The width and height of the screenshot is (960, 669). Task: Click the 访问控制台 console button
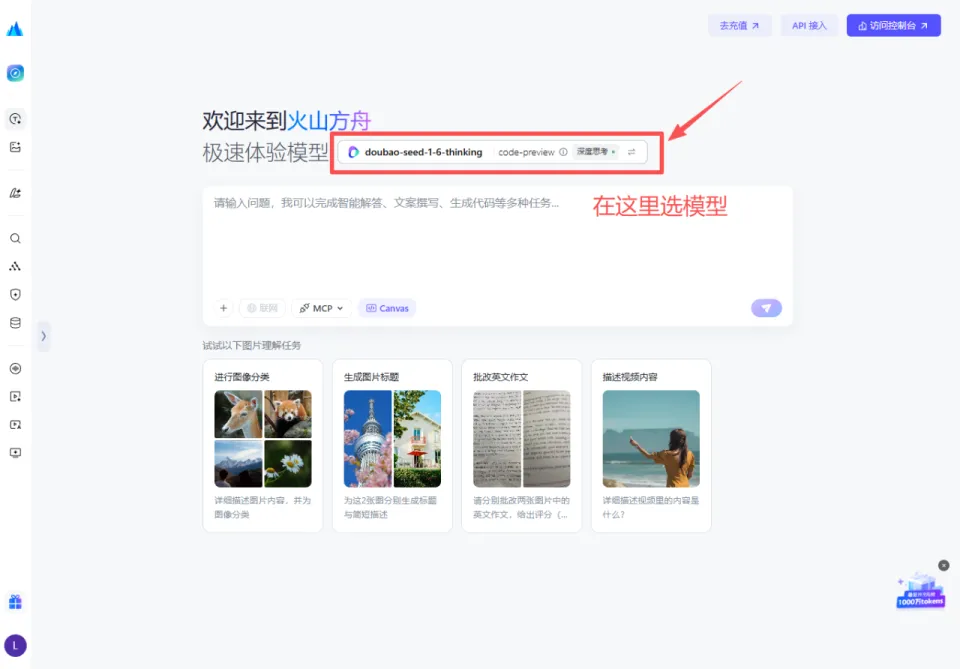click(893, 25)
